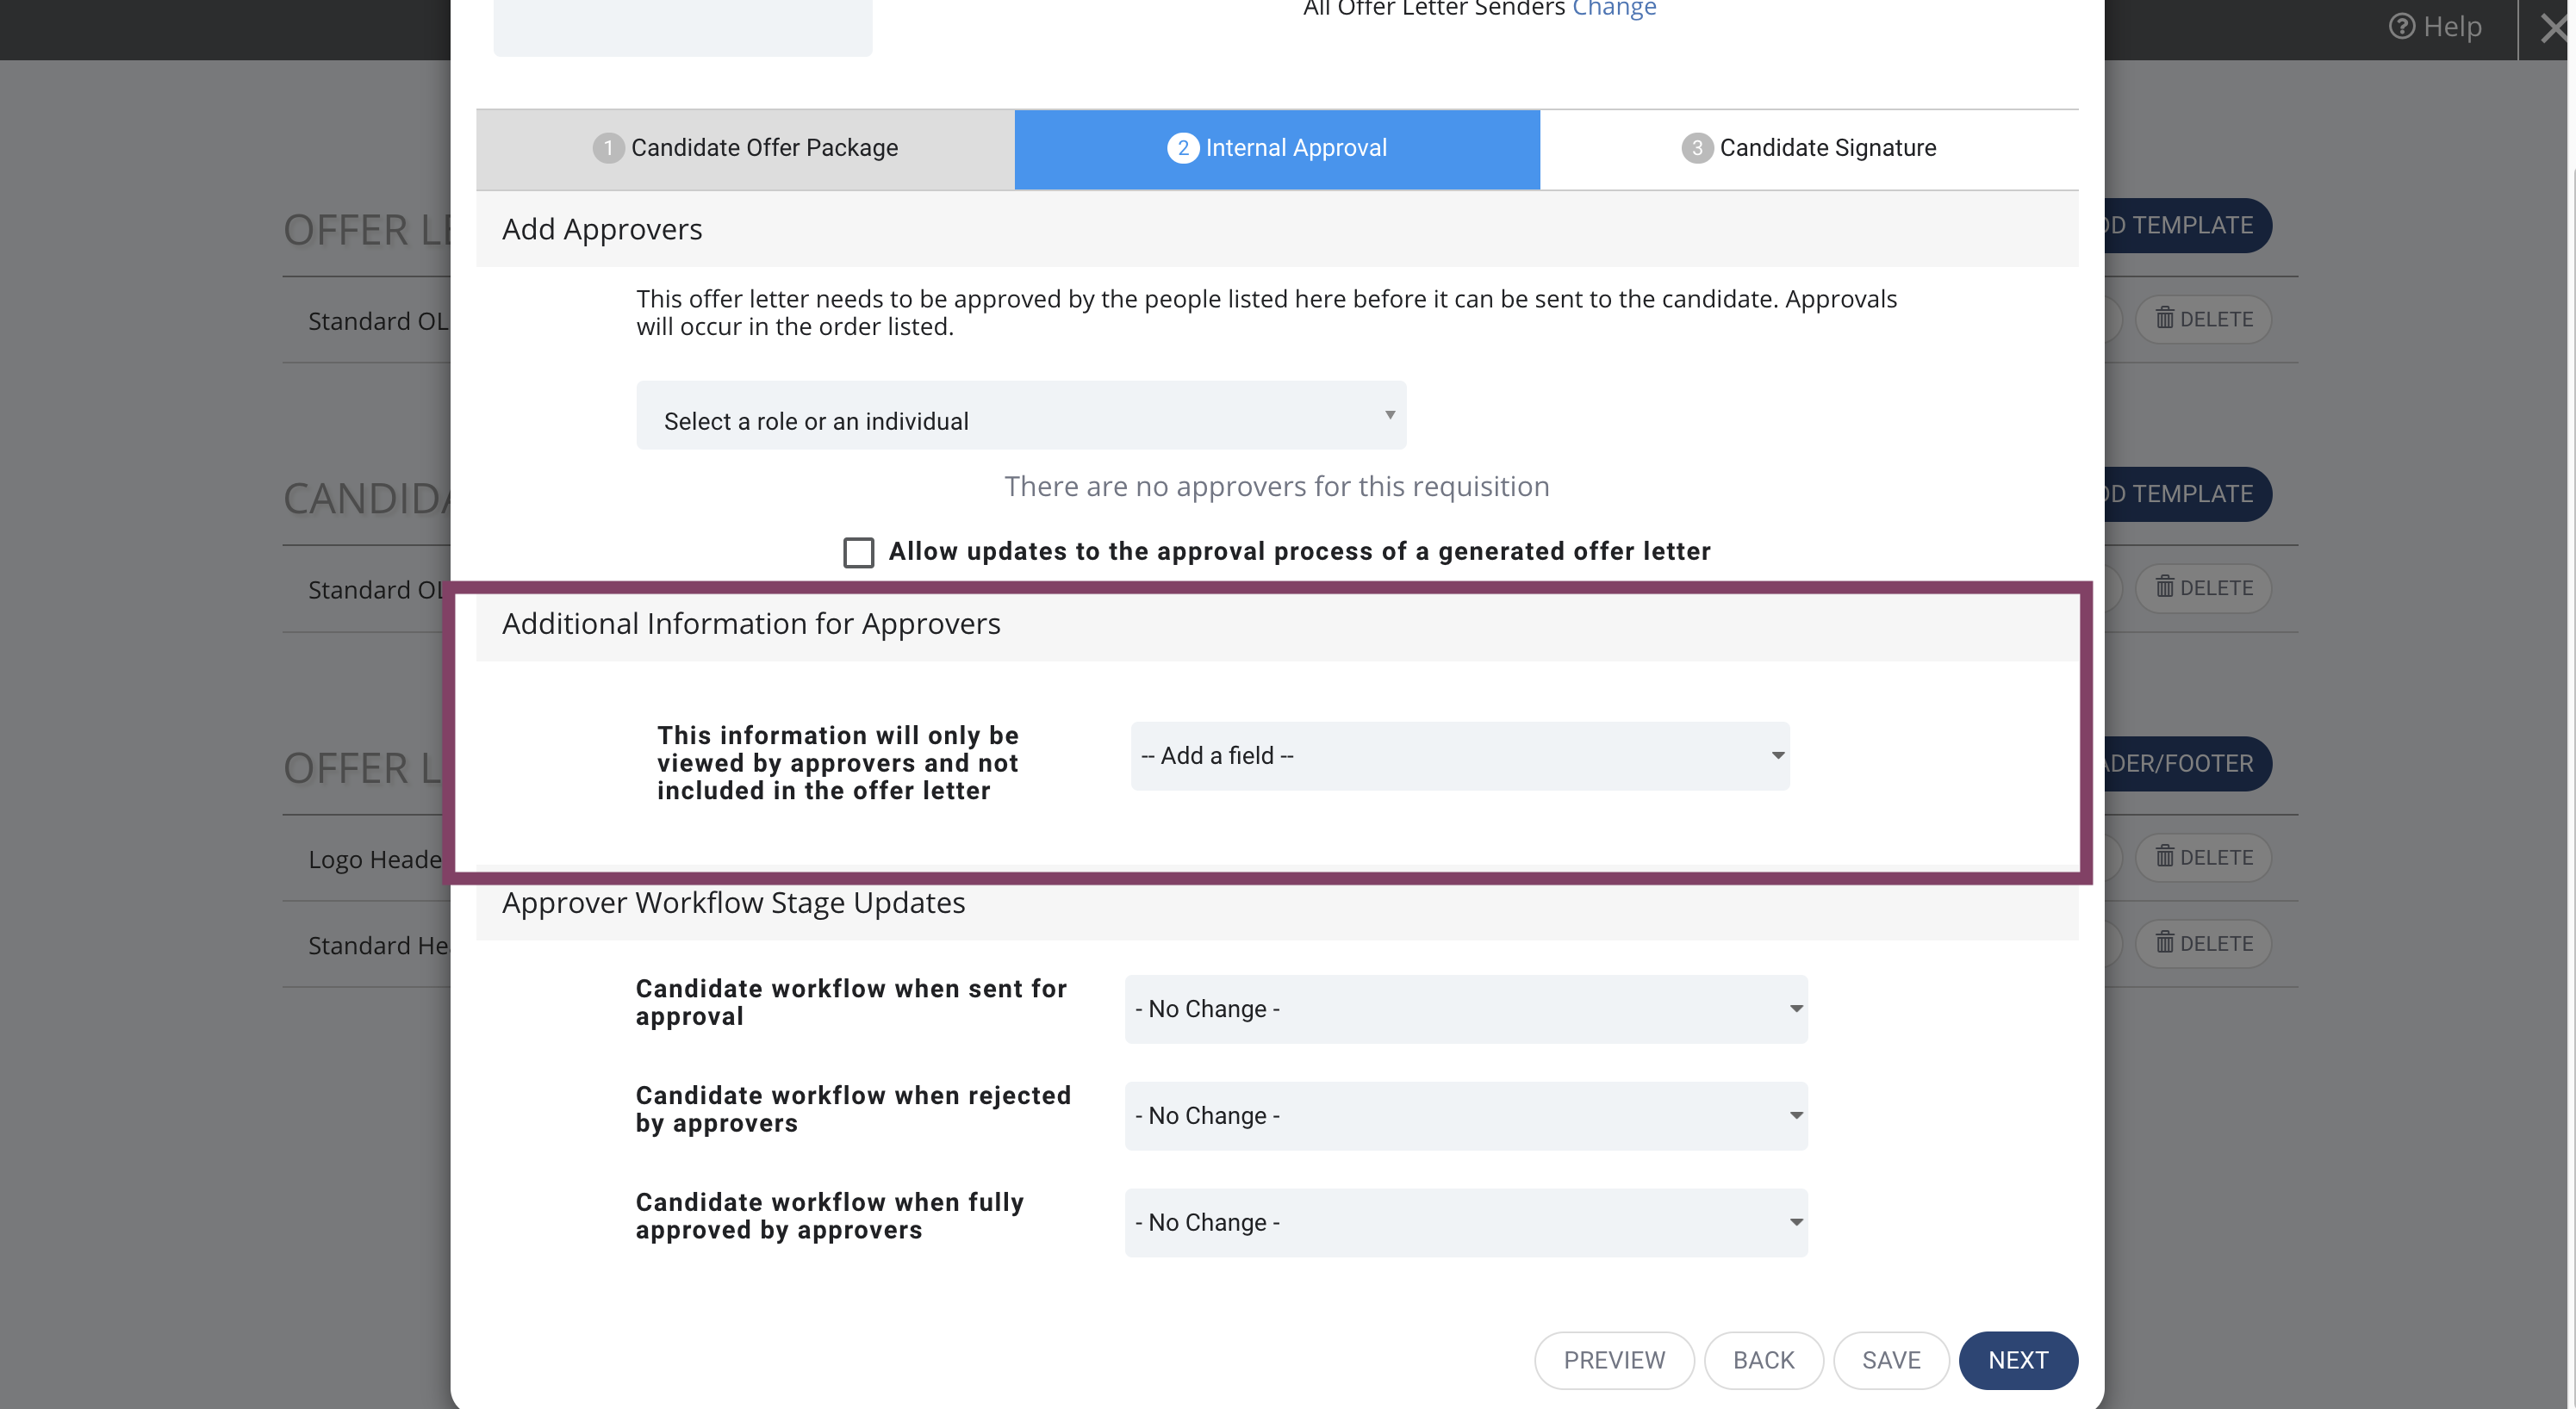Open workflow when rejected by approvers dropdown
The width and height of the screenshot is (2576, 1409).
coord(1466,1116)
